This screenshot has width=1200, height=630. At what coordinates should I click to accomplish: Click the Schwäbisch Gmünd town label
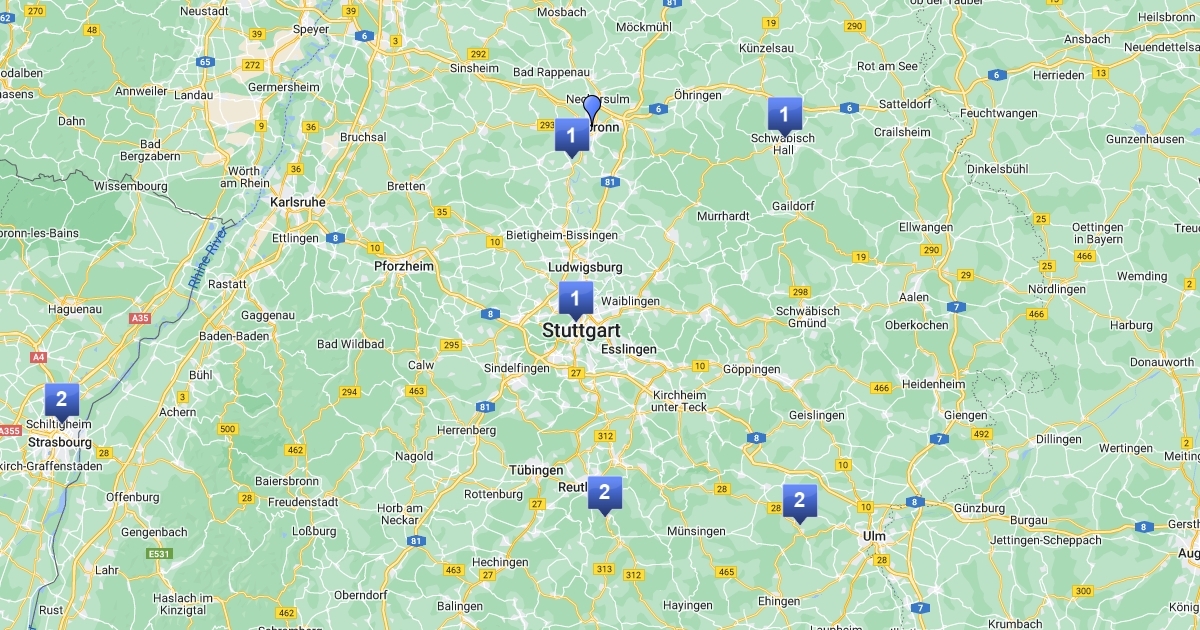tap(807, 317)
